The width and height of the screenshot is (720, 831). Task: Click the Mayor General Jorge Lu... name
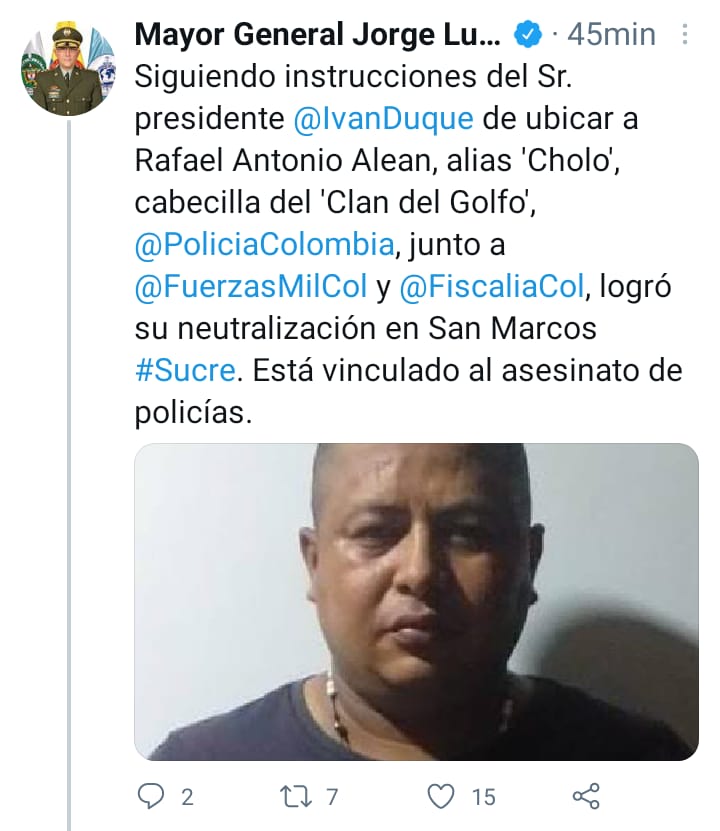pyautogui.click(x=317, y=35)
